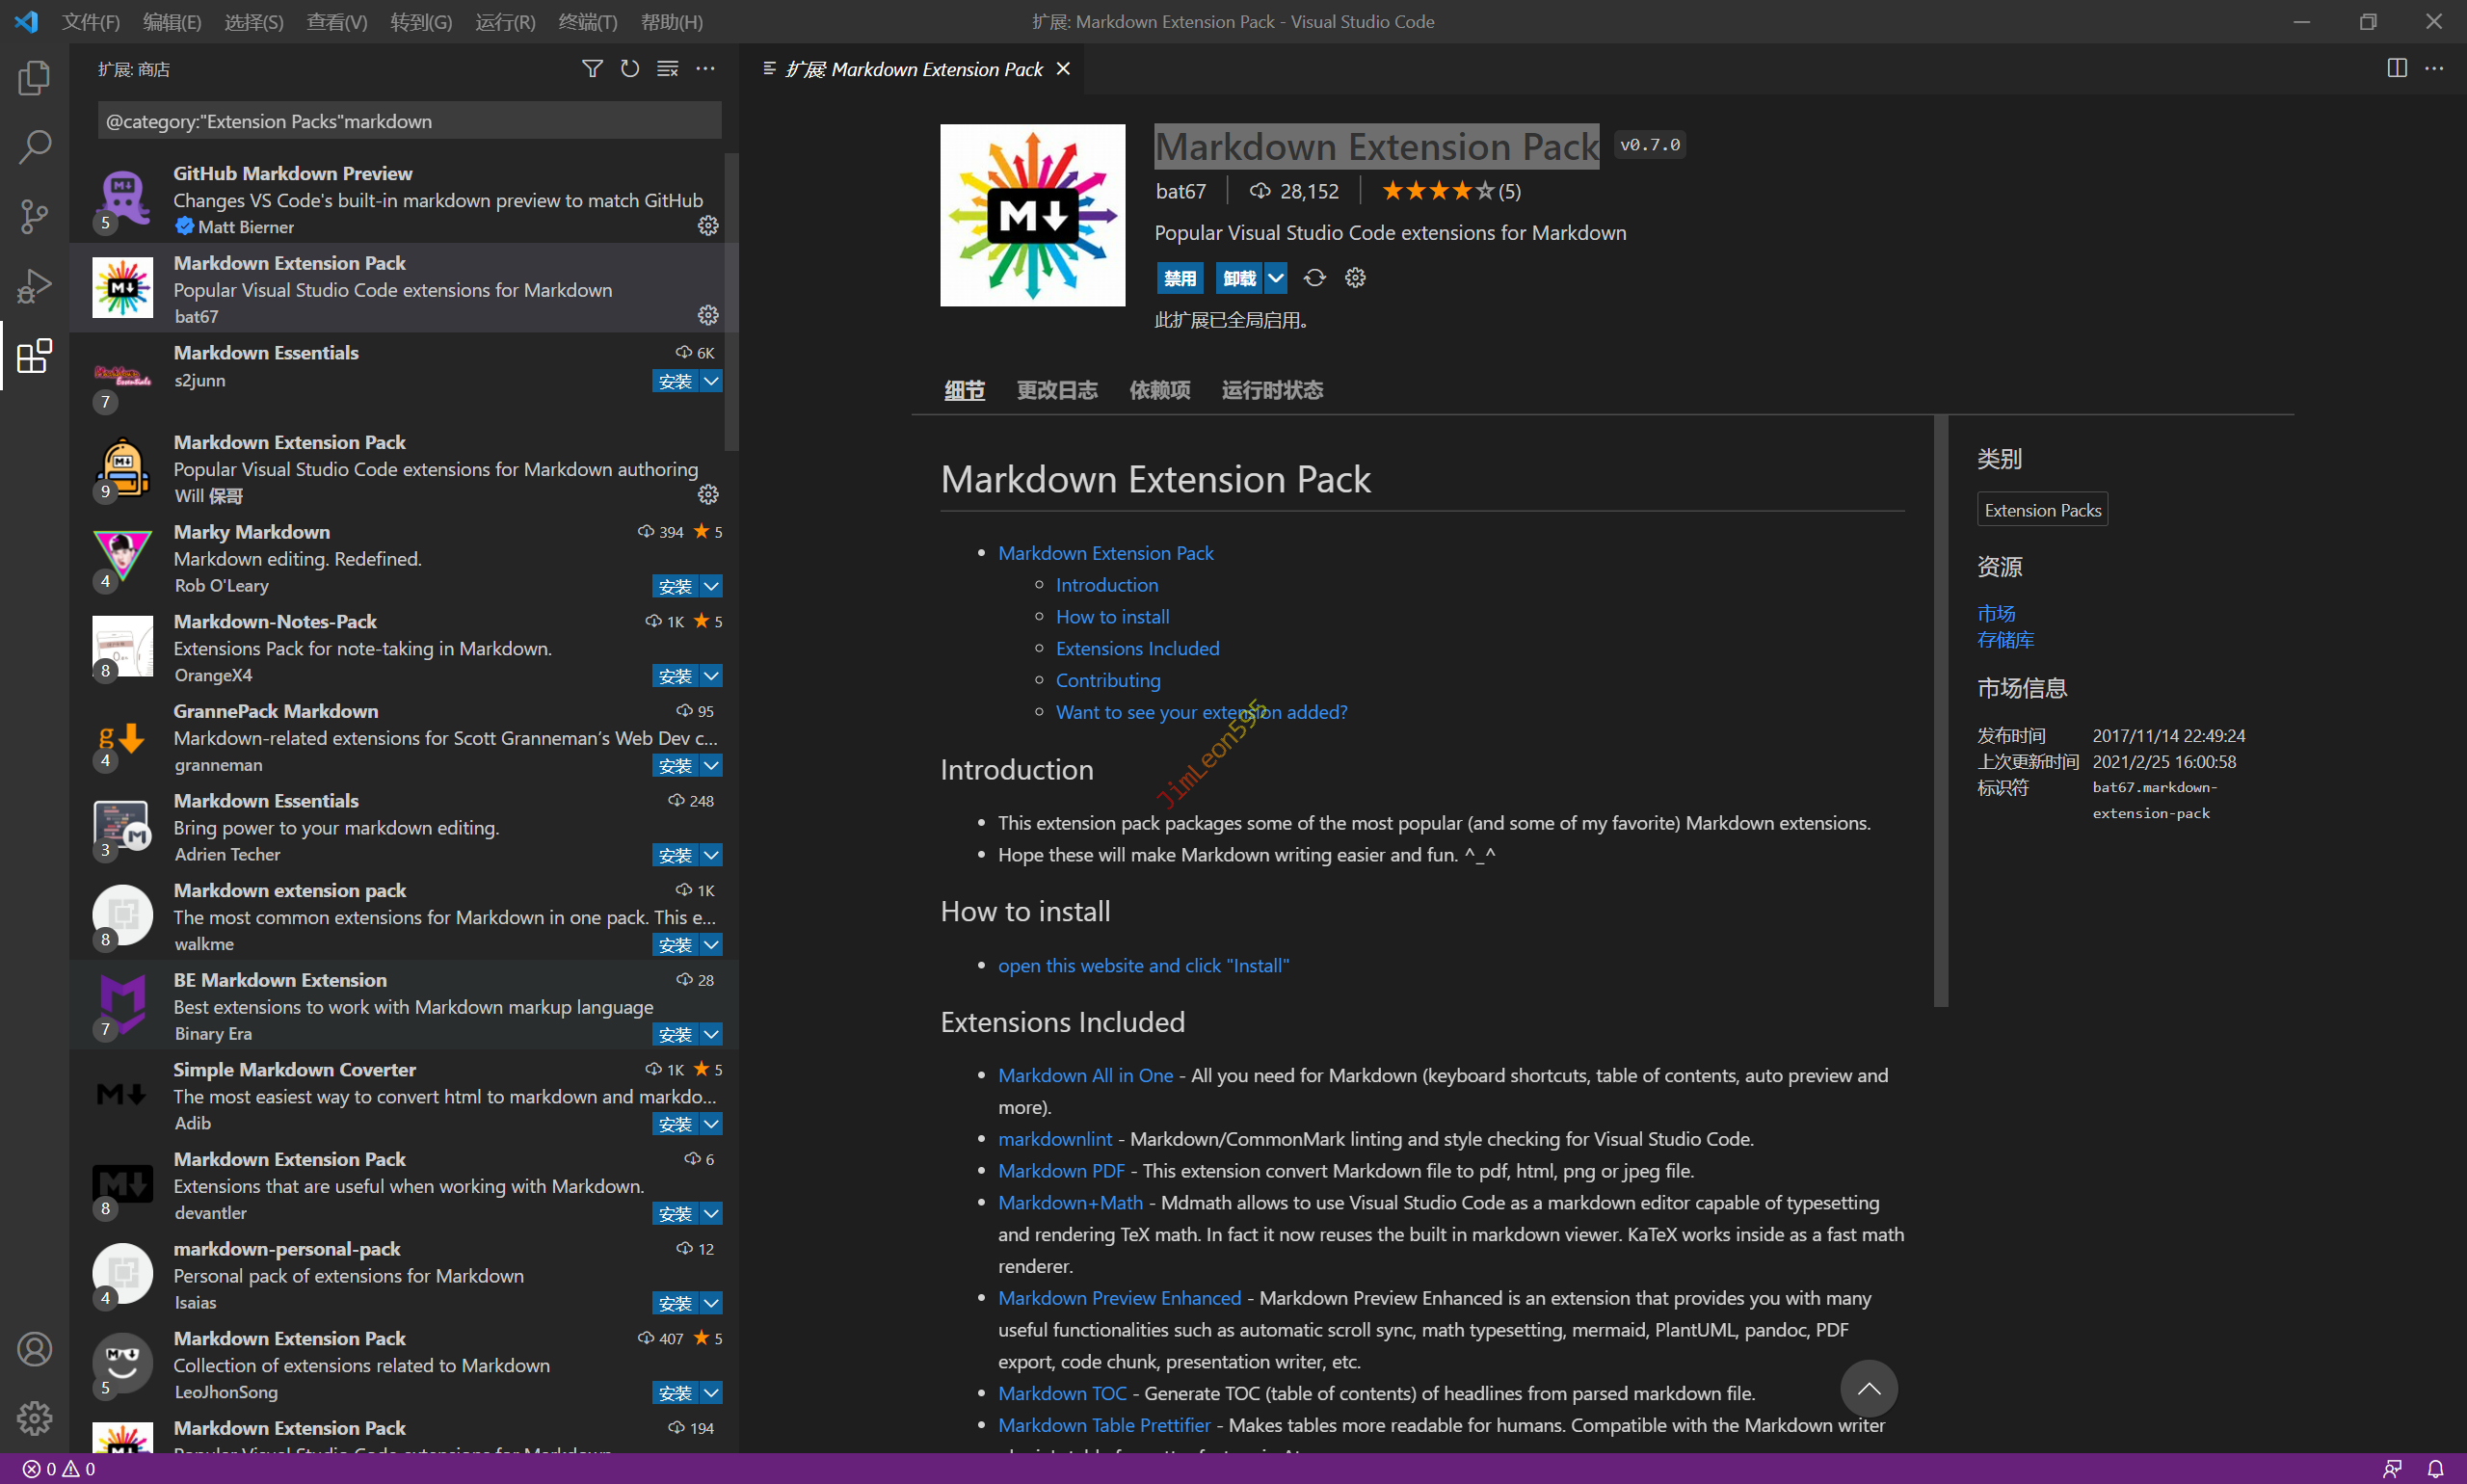Open Source Control view
The image size is (2467, 1484).
34,216
